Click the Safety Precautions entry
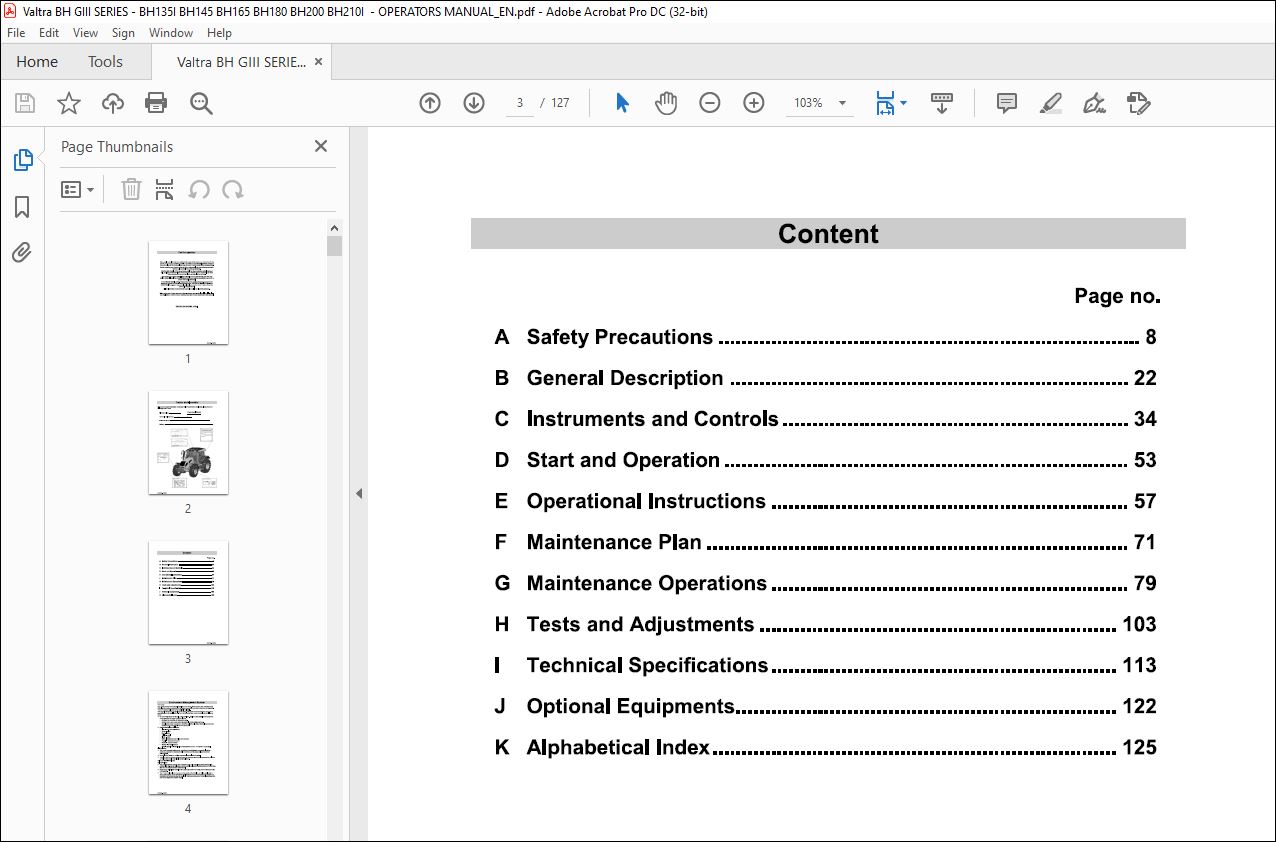 (825, 337)
